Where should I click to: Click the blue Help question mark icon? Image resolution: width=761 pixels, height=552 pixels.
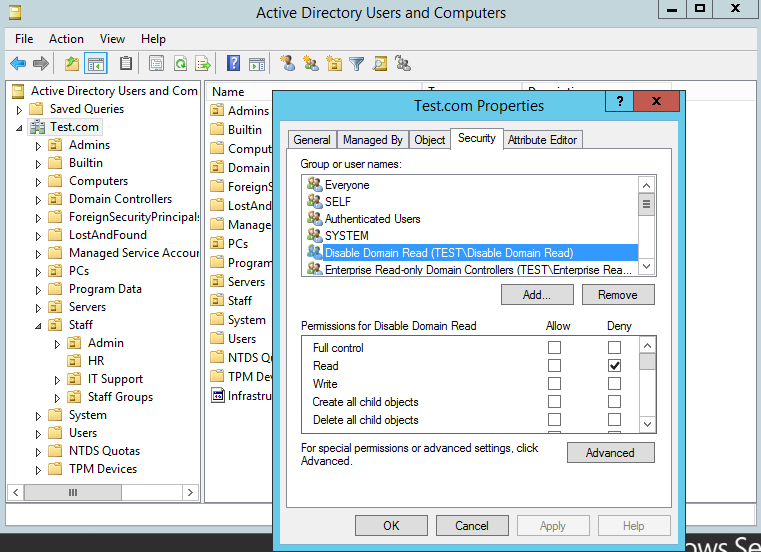233,63
